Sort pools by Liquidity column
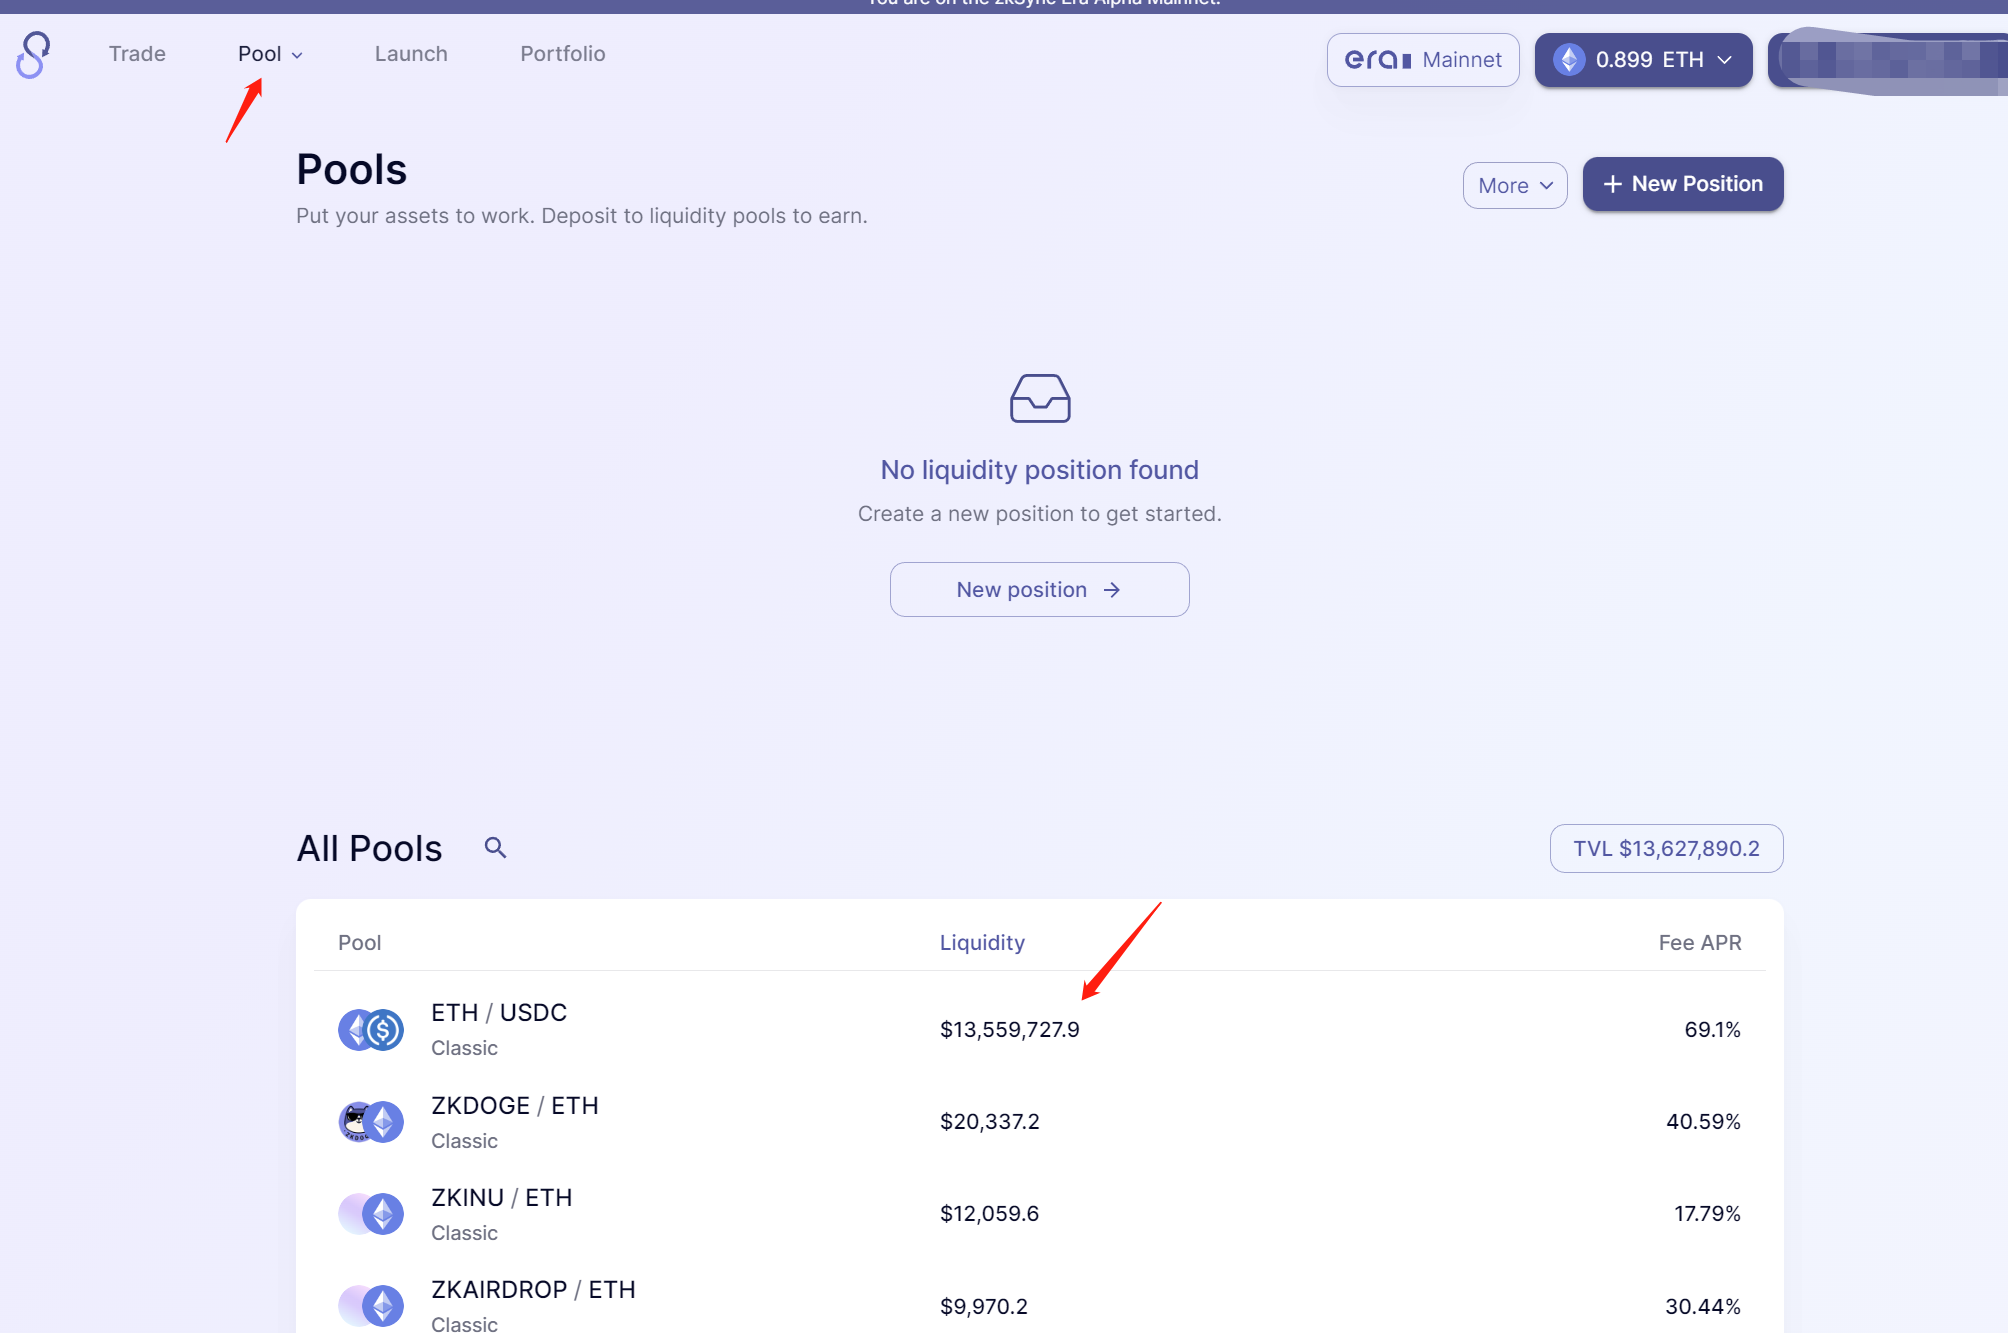The width and height of the screenshot is (2008, 1333). [x=982, y=942]
